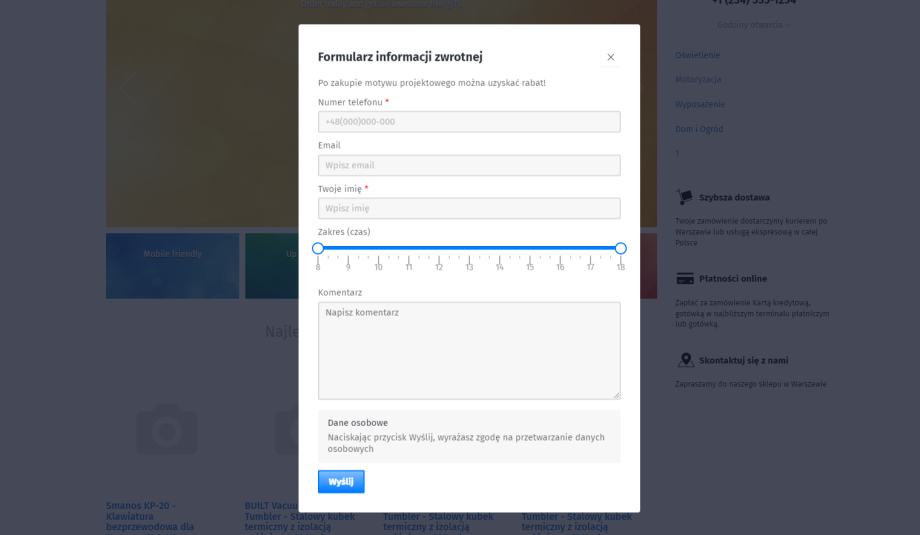Submit the form with Wyślij button
Viewport: 920px width, 535px height.
click(341, 482)
